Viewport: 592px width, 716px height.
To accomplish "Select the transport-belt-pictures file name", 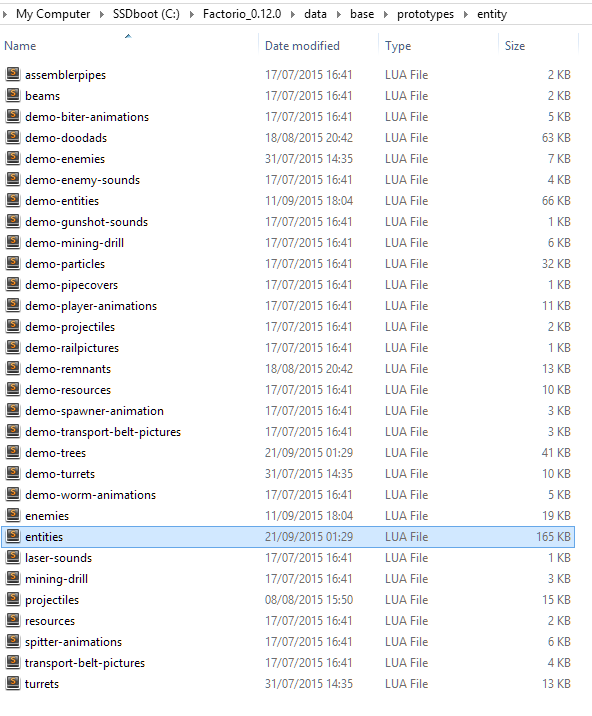I will [85, 663].
